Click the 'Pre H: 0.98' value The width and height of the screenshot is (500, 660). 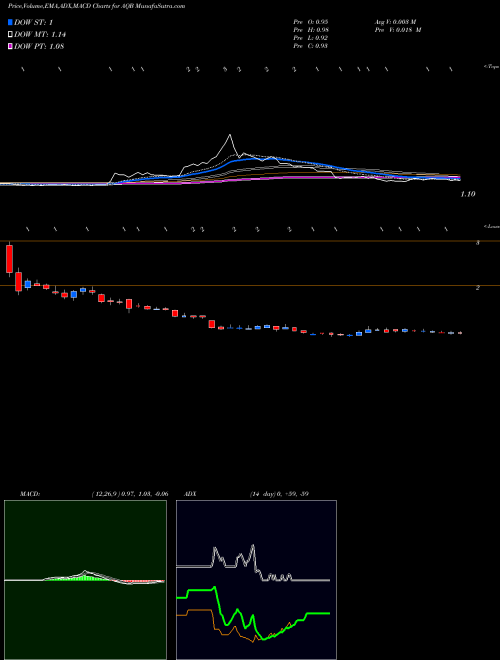(311, 29)
